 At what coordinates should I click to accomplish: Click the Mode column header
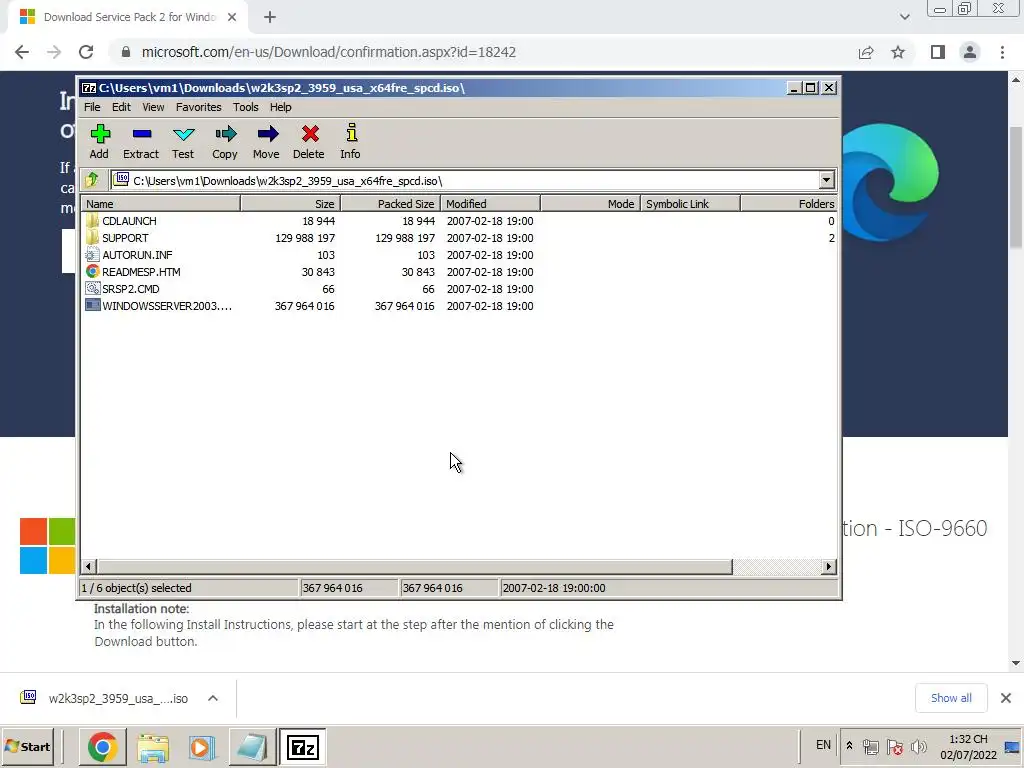pyautogui.click(x=590, y=204)
